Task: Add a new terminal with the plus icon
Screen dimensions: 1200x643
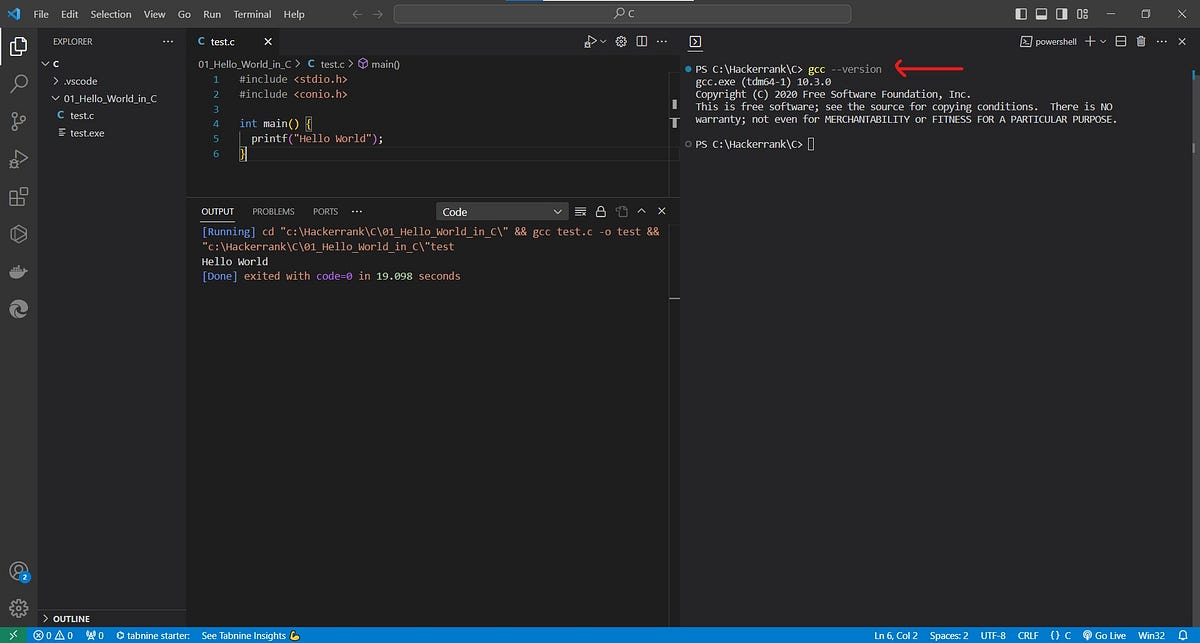Action: click(x=1091, y=41)
